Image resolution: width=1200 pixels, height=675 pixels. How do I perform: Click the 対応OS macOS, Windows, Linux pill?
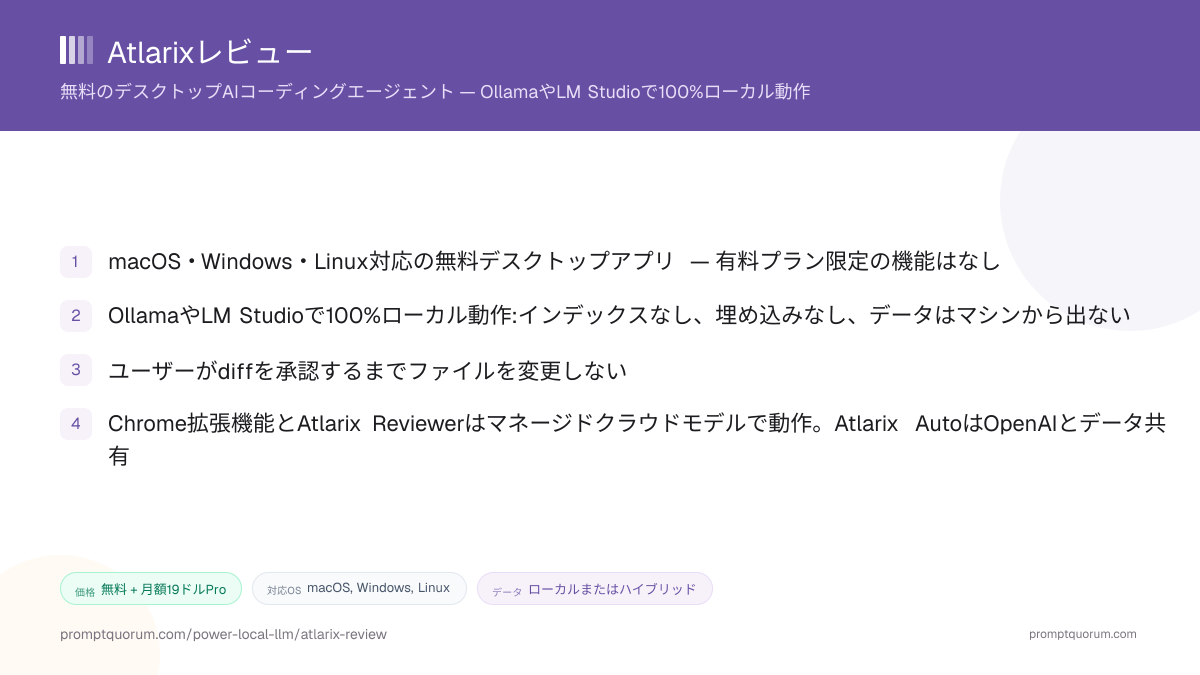[359, 589]
